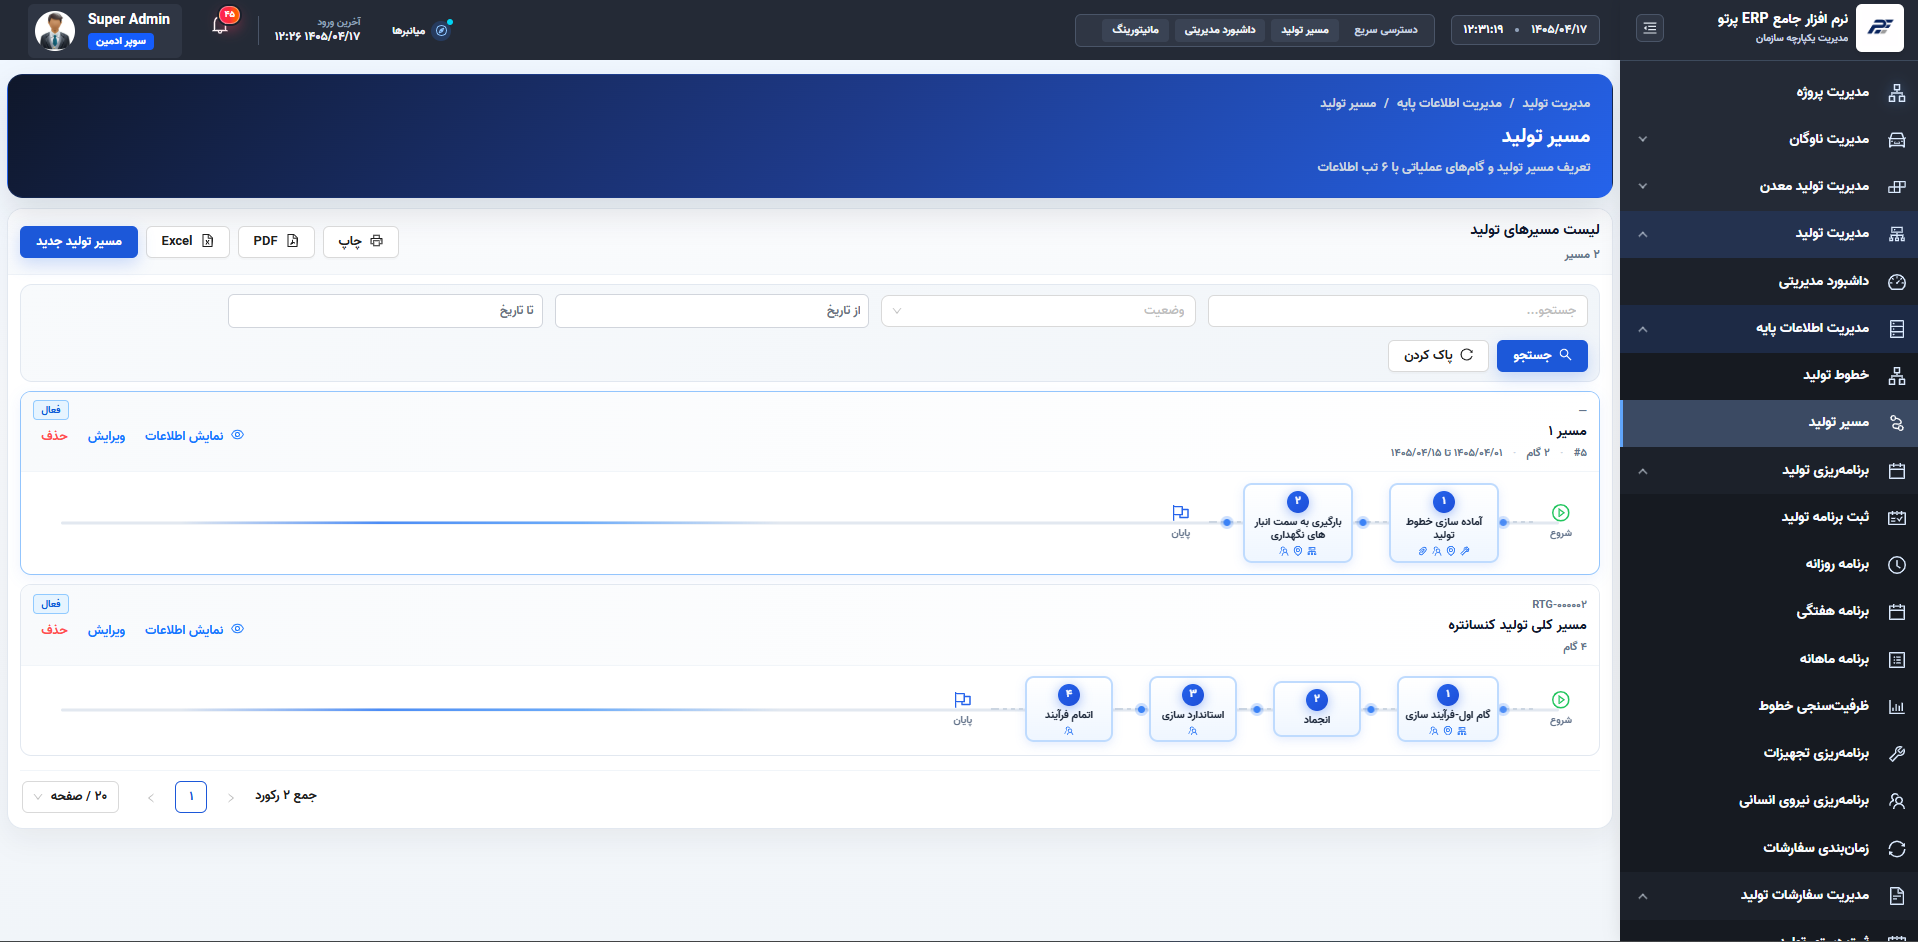The height and width of the screenshot is (942, 1918).
Task: Select step 2 انجماد node in route
Action: click(1317, 709)
